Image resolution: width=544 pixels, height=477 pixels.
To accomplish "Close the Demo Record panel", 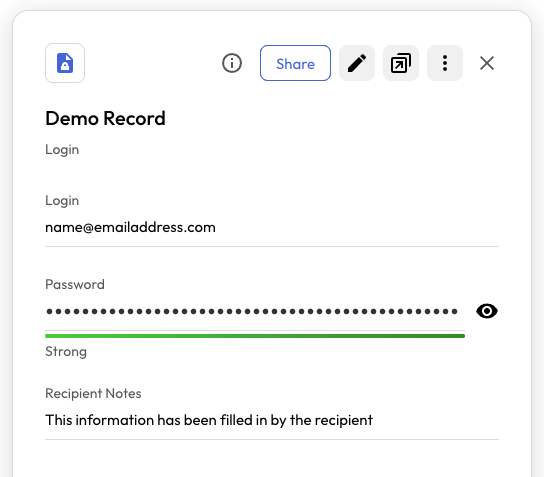I will [487, 63].
